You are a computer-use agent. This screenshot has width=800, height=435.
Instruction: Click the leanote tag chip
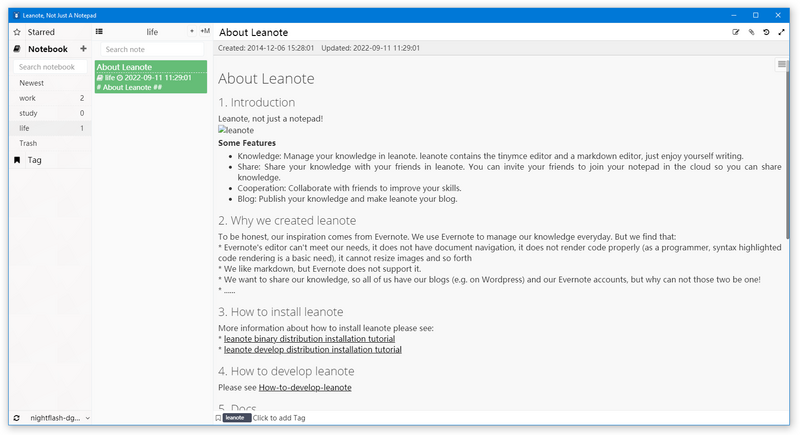[237, 418]
